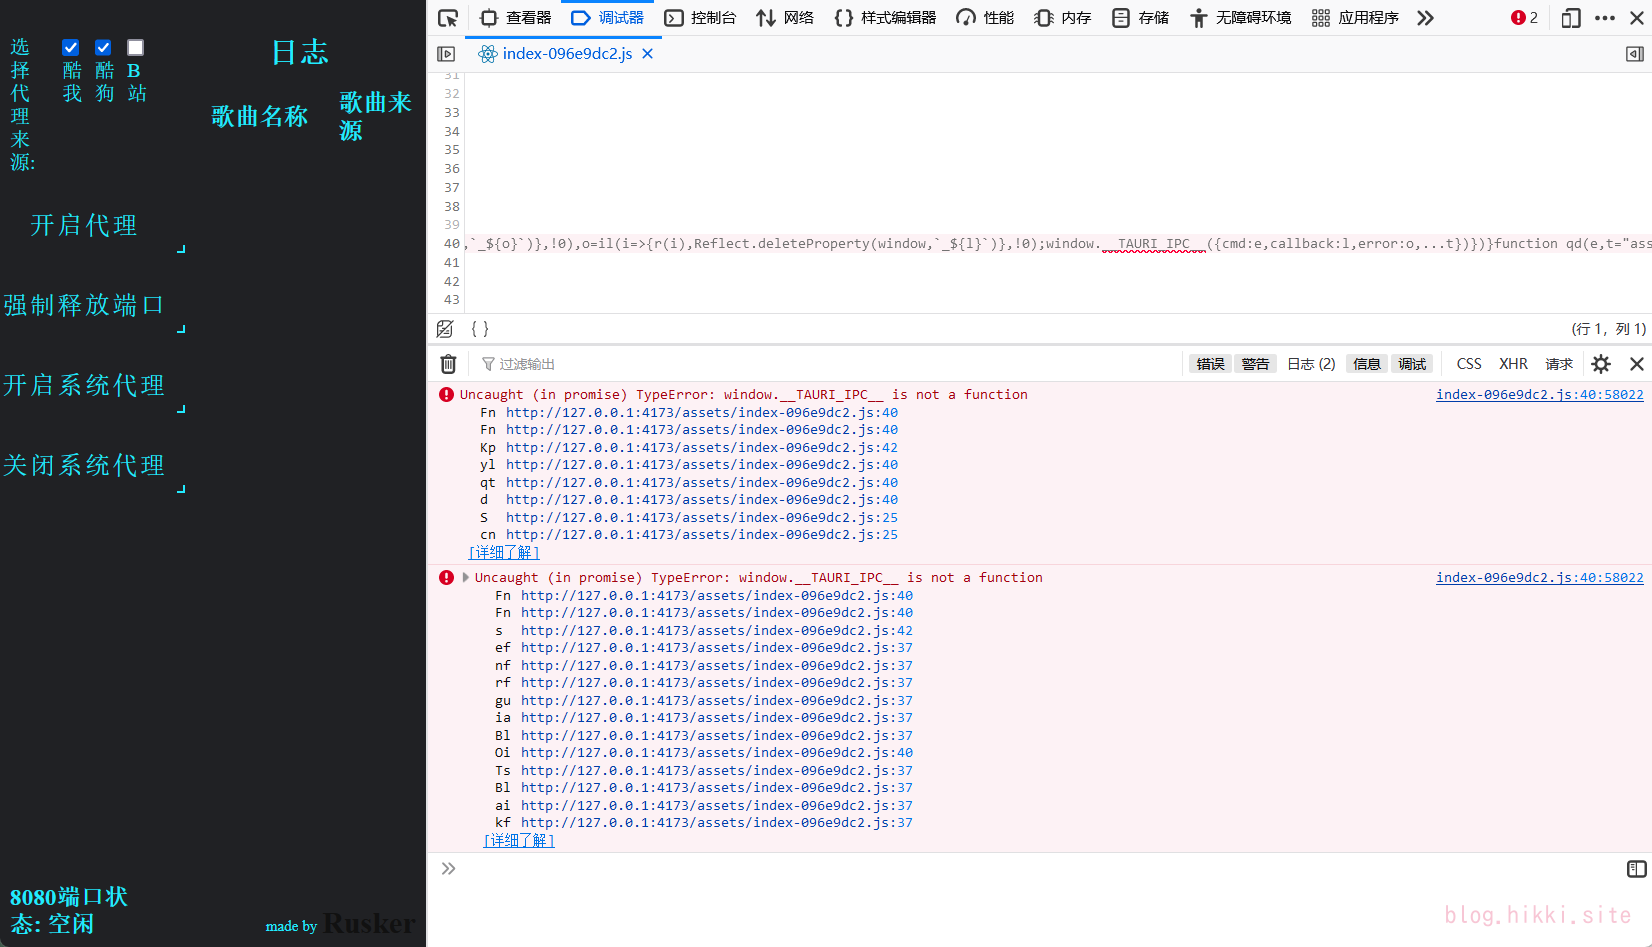Toggle the sources sidebar pane
Image resolution: width=1652 pixels, height=947 pixels.
(447, 54)
